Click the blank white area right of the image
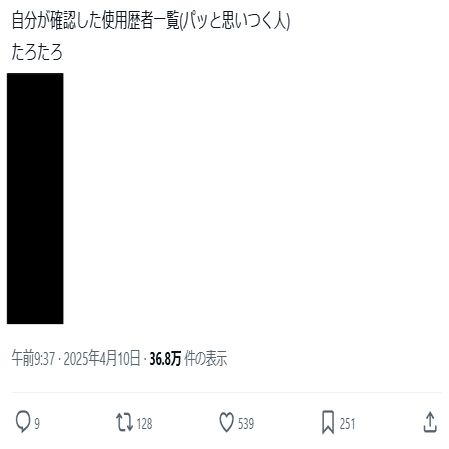 tap(253, 198)
